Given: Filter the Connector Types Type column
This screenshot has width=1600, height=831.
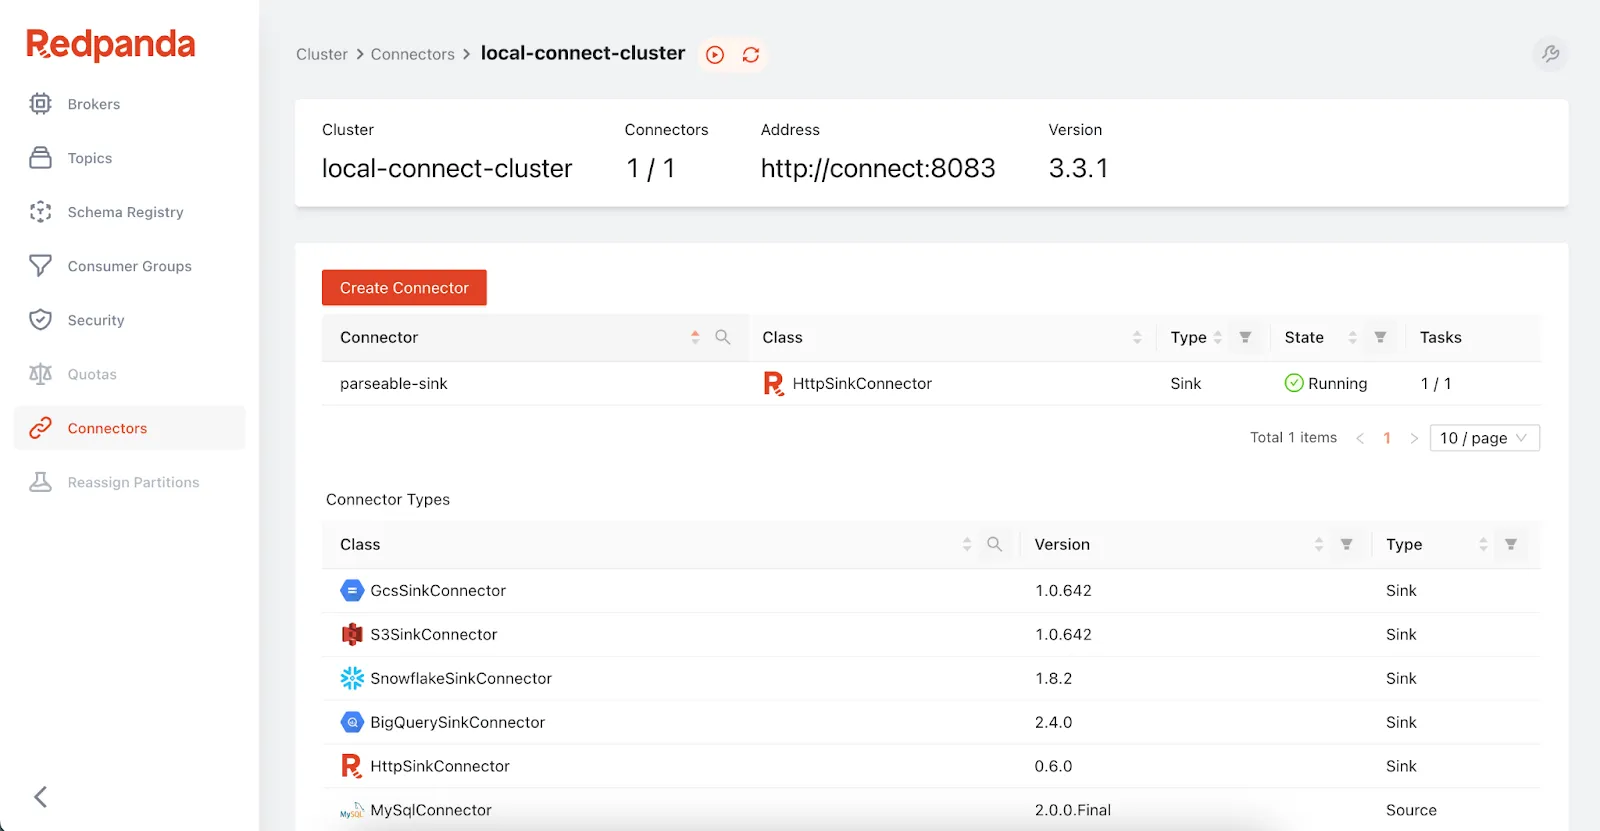Looking at the screenshot, I should 1511,545.
